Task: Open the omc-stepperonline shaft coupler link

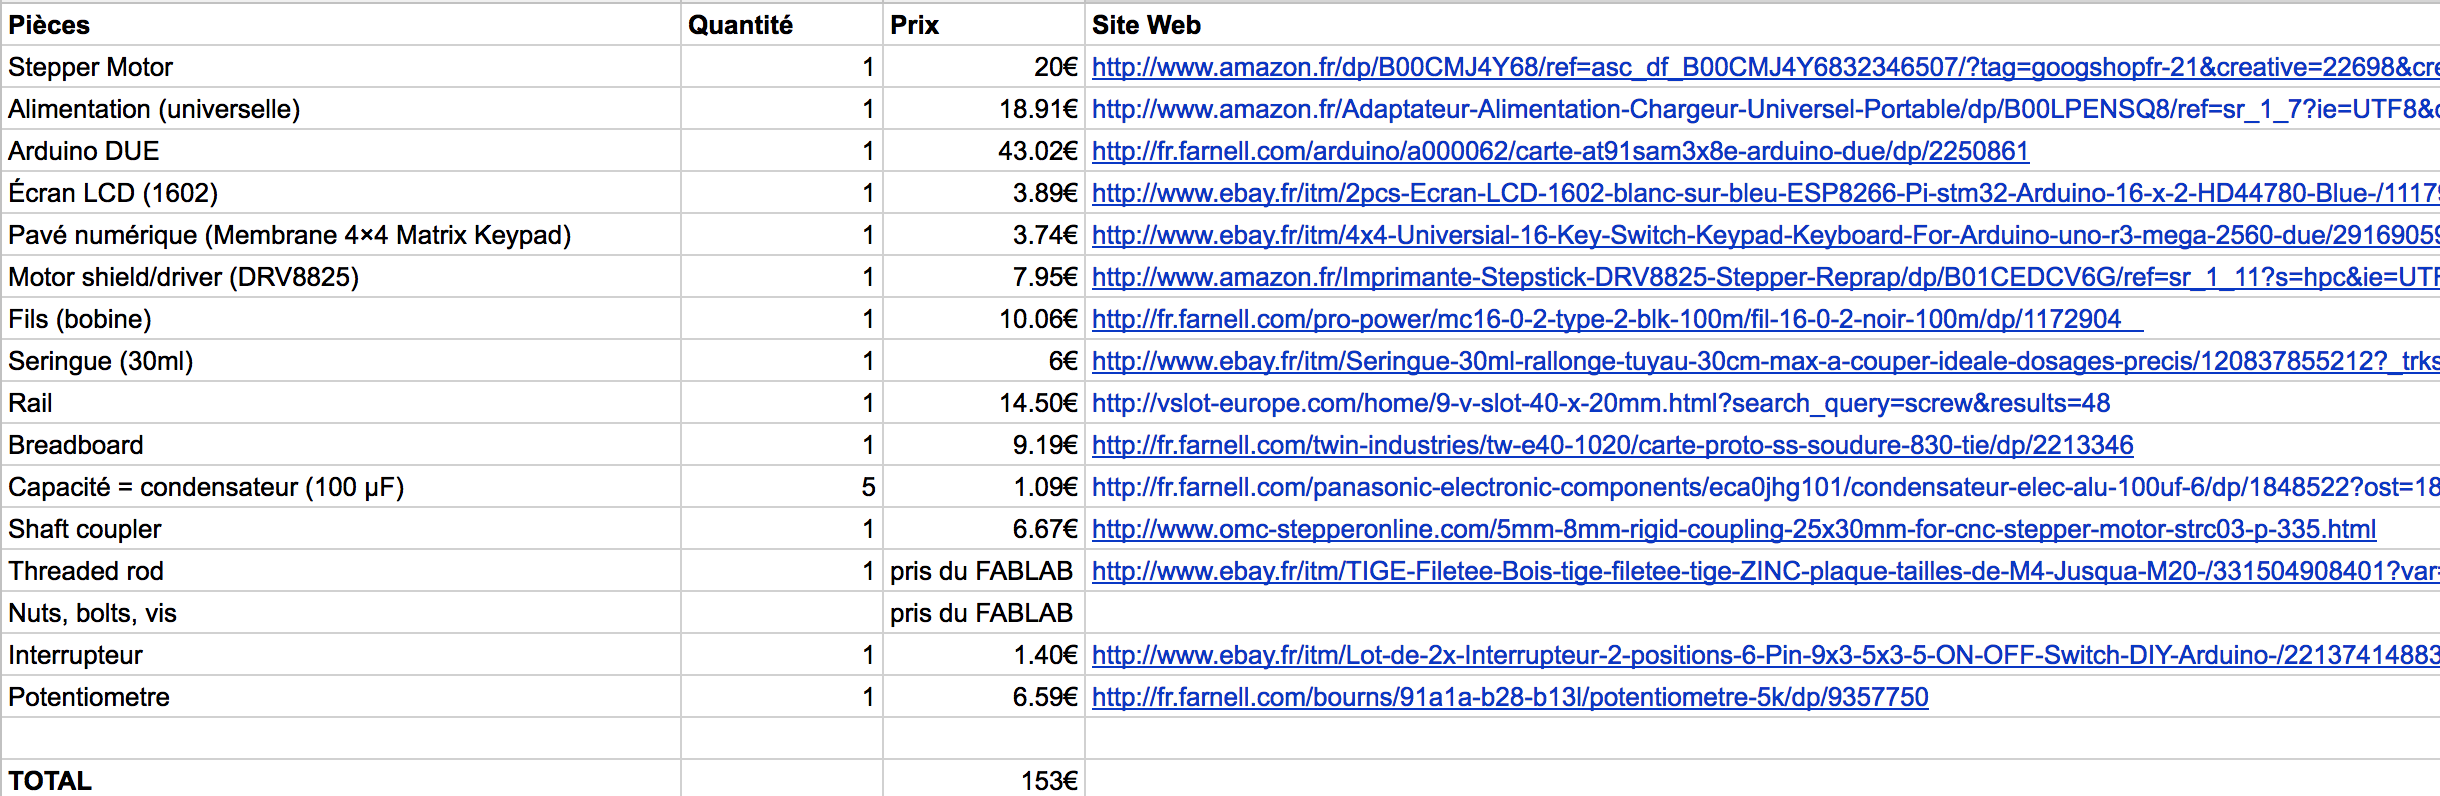Action: [1733, 529]
